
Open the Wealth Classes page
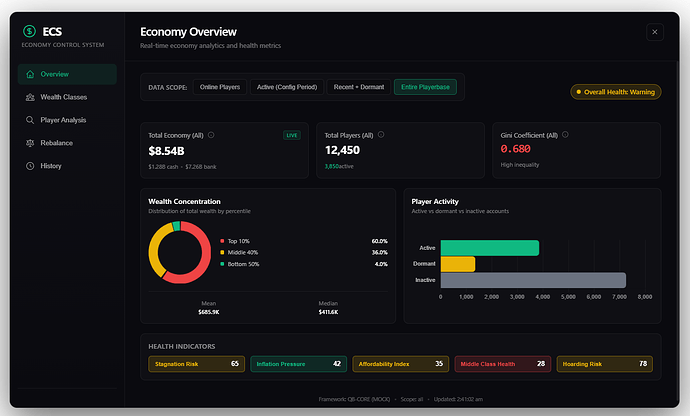pyautogui.click(x=66, y=97)
